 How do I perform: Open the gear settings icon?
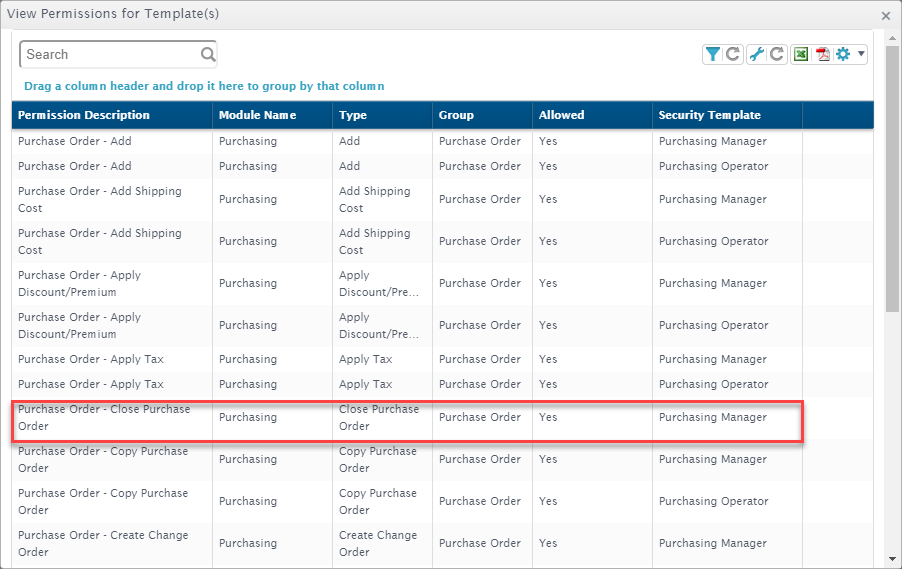pyautogui.click(x=843, y=55)
